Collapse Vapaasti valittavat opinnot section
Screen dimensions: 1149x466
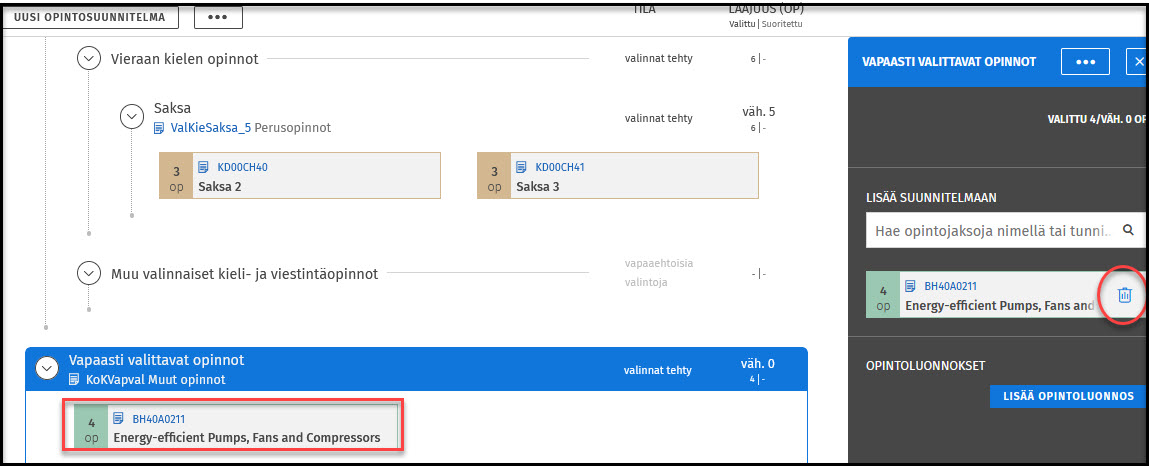click(46, 368)
